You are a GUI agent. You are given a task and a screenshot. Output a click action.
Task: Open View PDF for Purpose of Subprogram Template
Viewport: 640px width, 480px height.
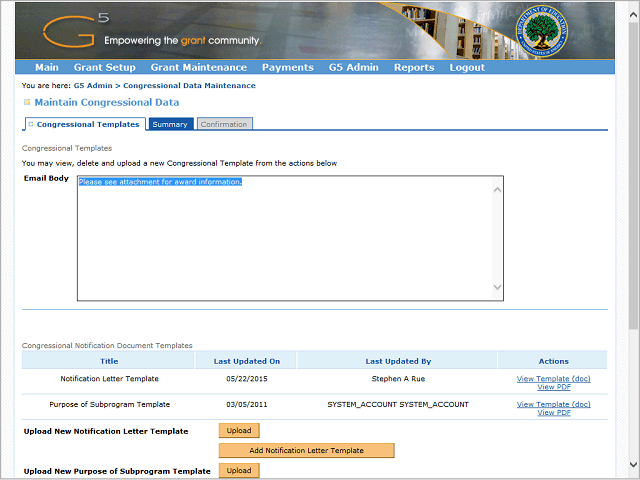(x=554, y=413)
